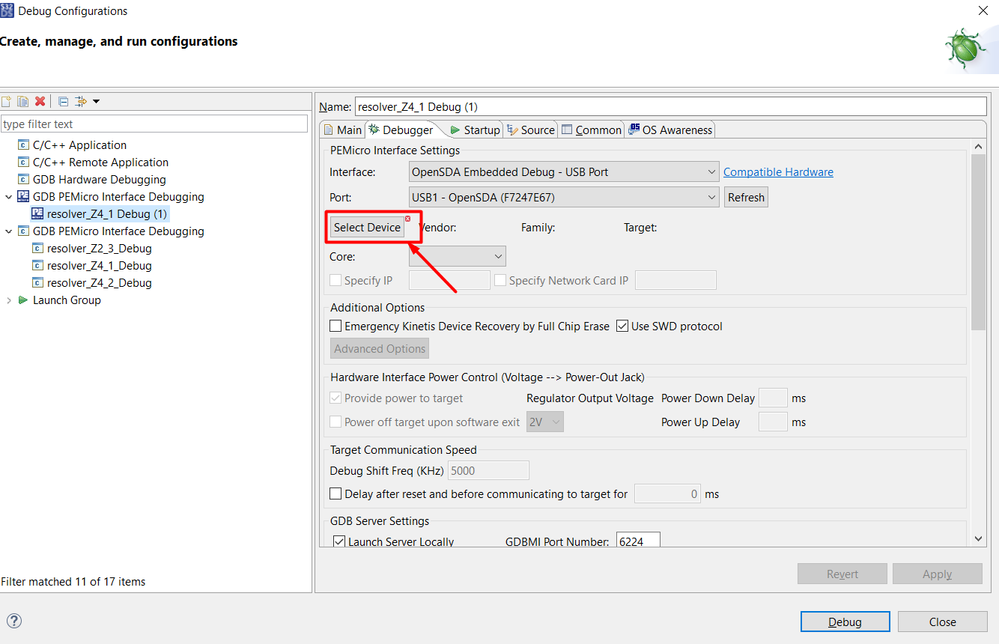Open the OS Awareness tab
The width and height of the screenshot is (999, 644).
point(670,130)
